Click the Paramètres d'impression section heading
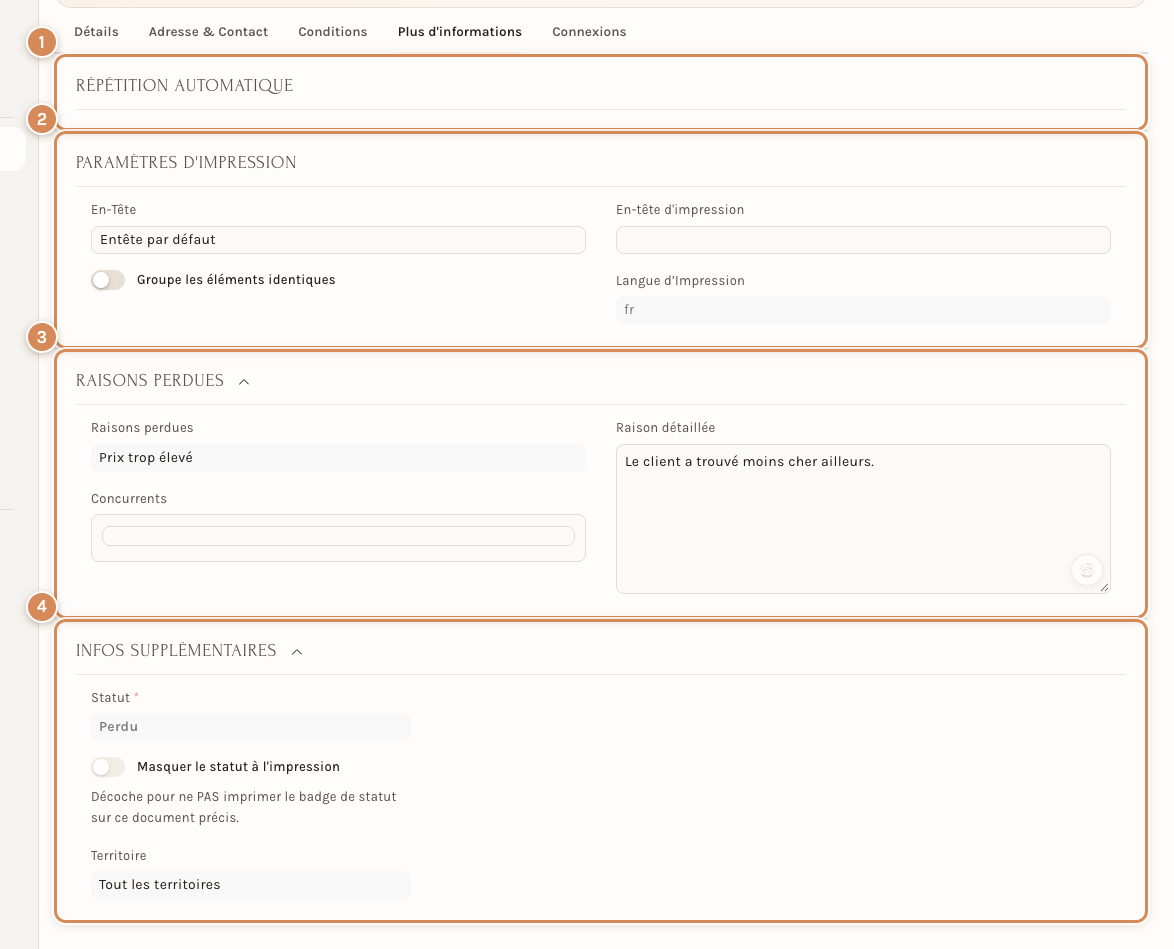 tap(186, 163)
